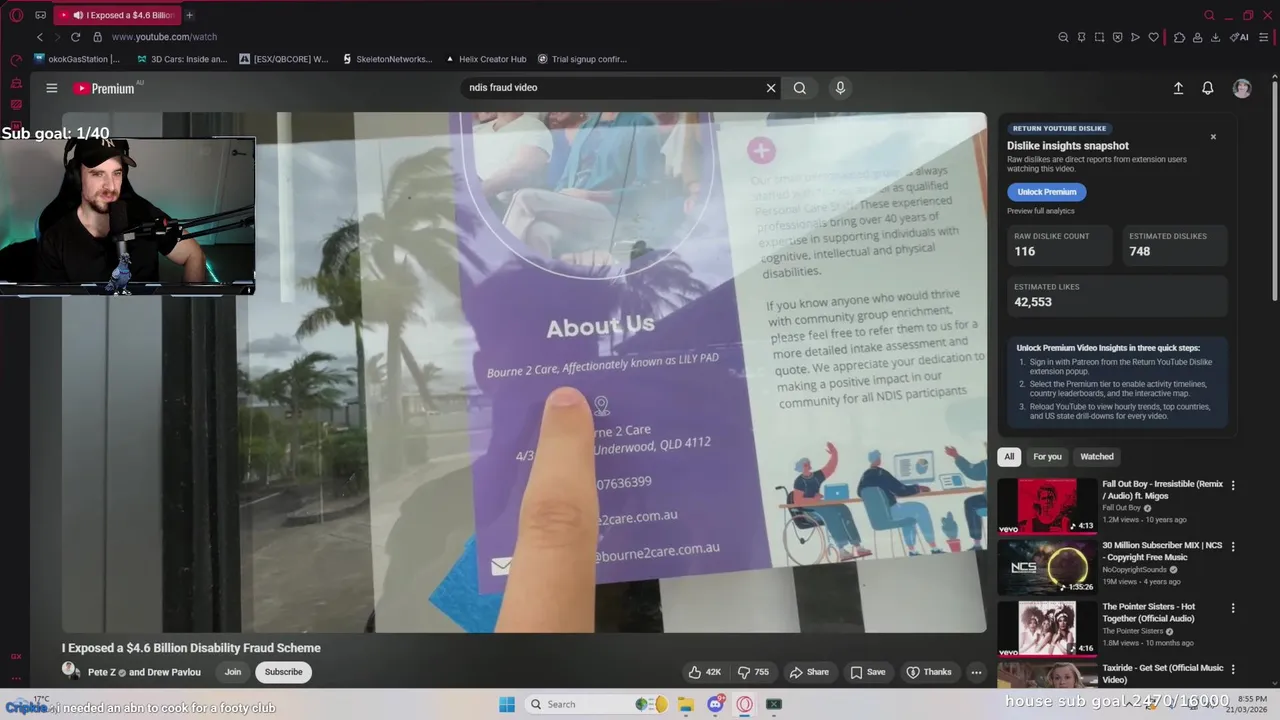This screenshot has height=720, width=1280.
Task: Like the video with 42K thumbs up
Action: coord(704,672)
